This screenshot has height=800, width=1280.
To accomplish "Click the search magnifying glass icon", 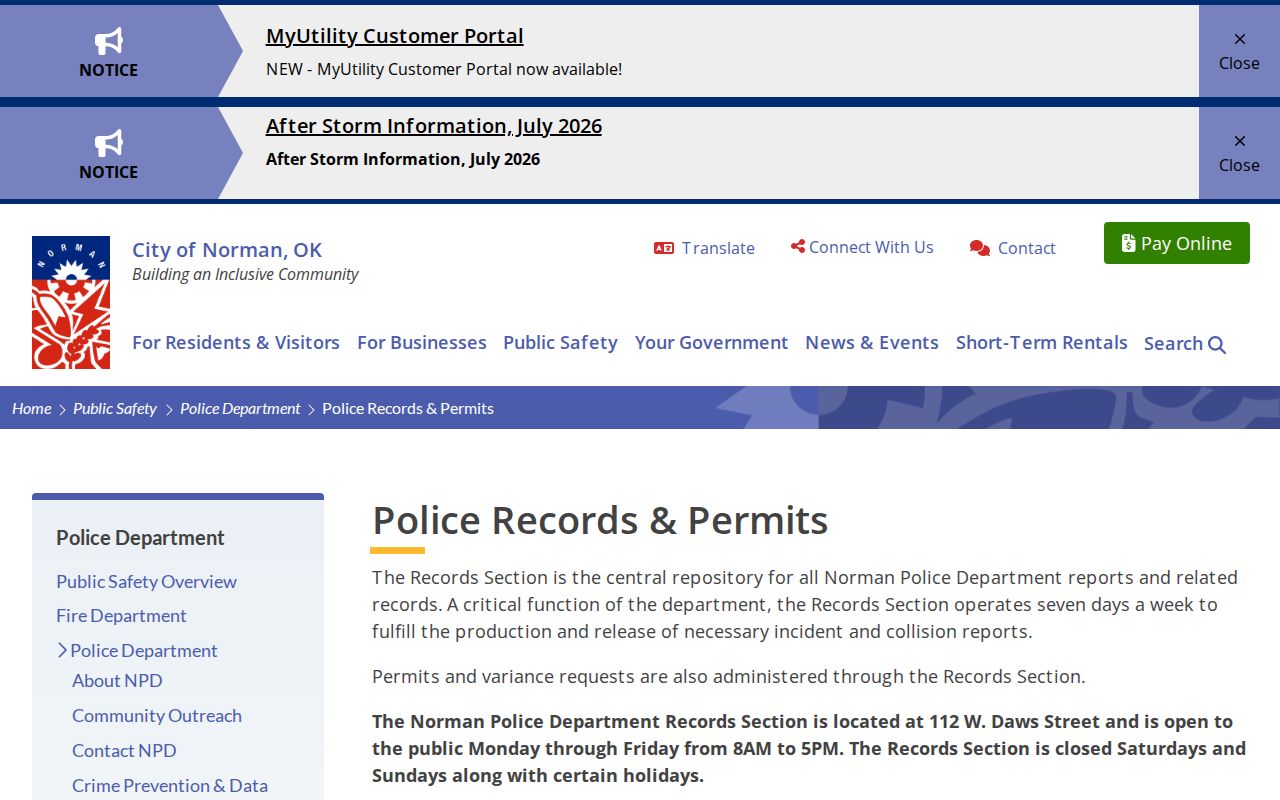I will [x=1217, y=345].
